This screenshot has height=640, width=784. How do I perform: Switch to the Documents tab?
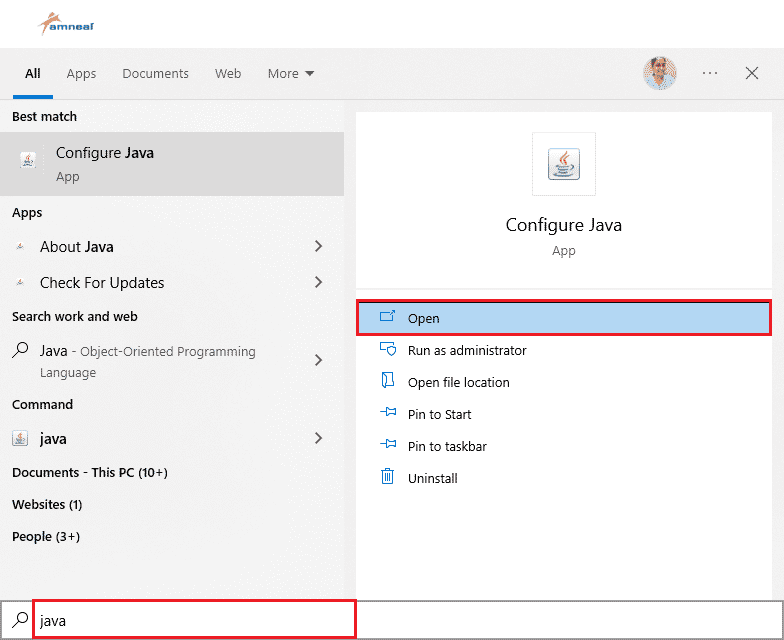(x=155, y=73)
